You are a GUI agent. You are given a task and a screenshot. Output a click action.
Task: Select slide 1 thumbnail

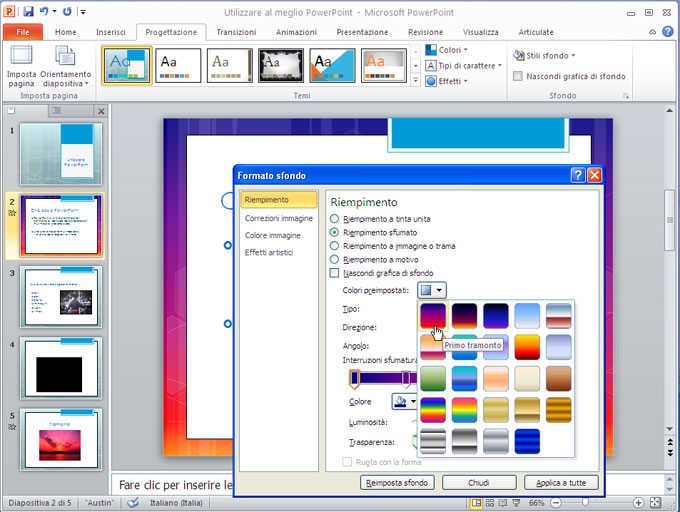(x=61, y=154)
